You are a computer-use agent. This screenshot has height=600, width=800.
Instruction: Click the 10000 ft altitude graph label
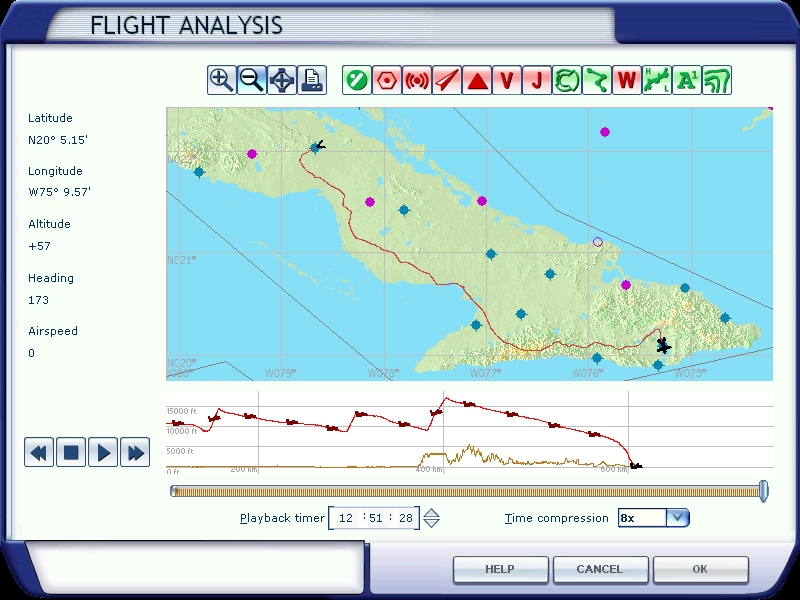point(182,431)
